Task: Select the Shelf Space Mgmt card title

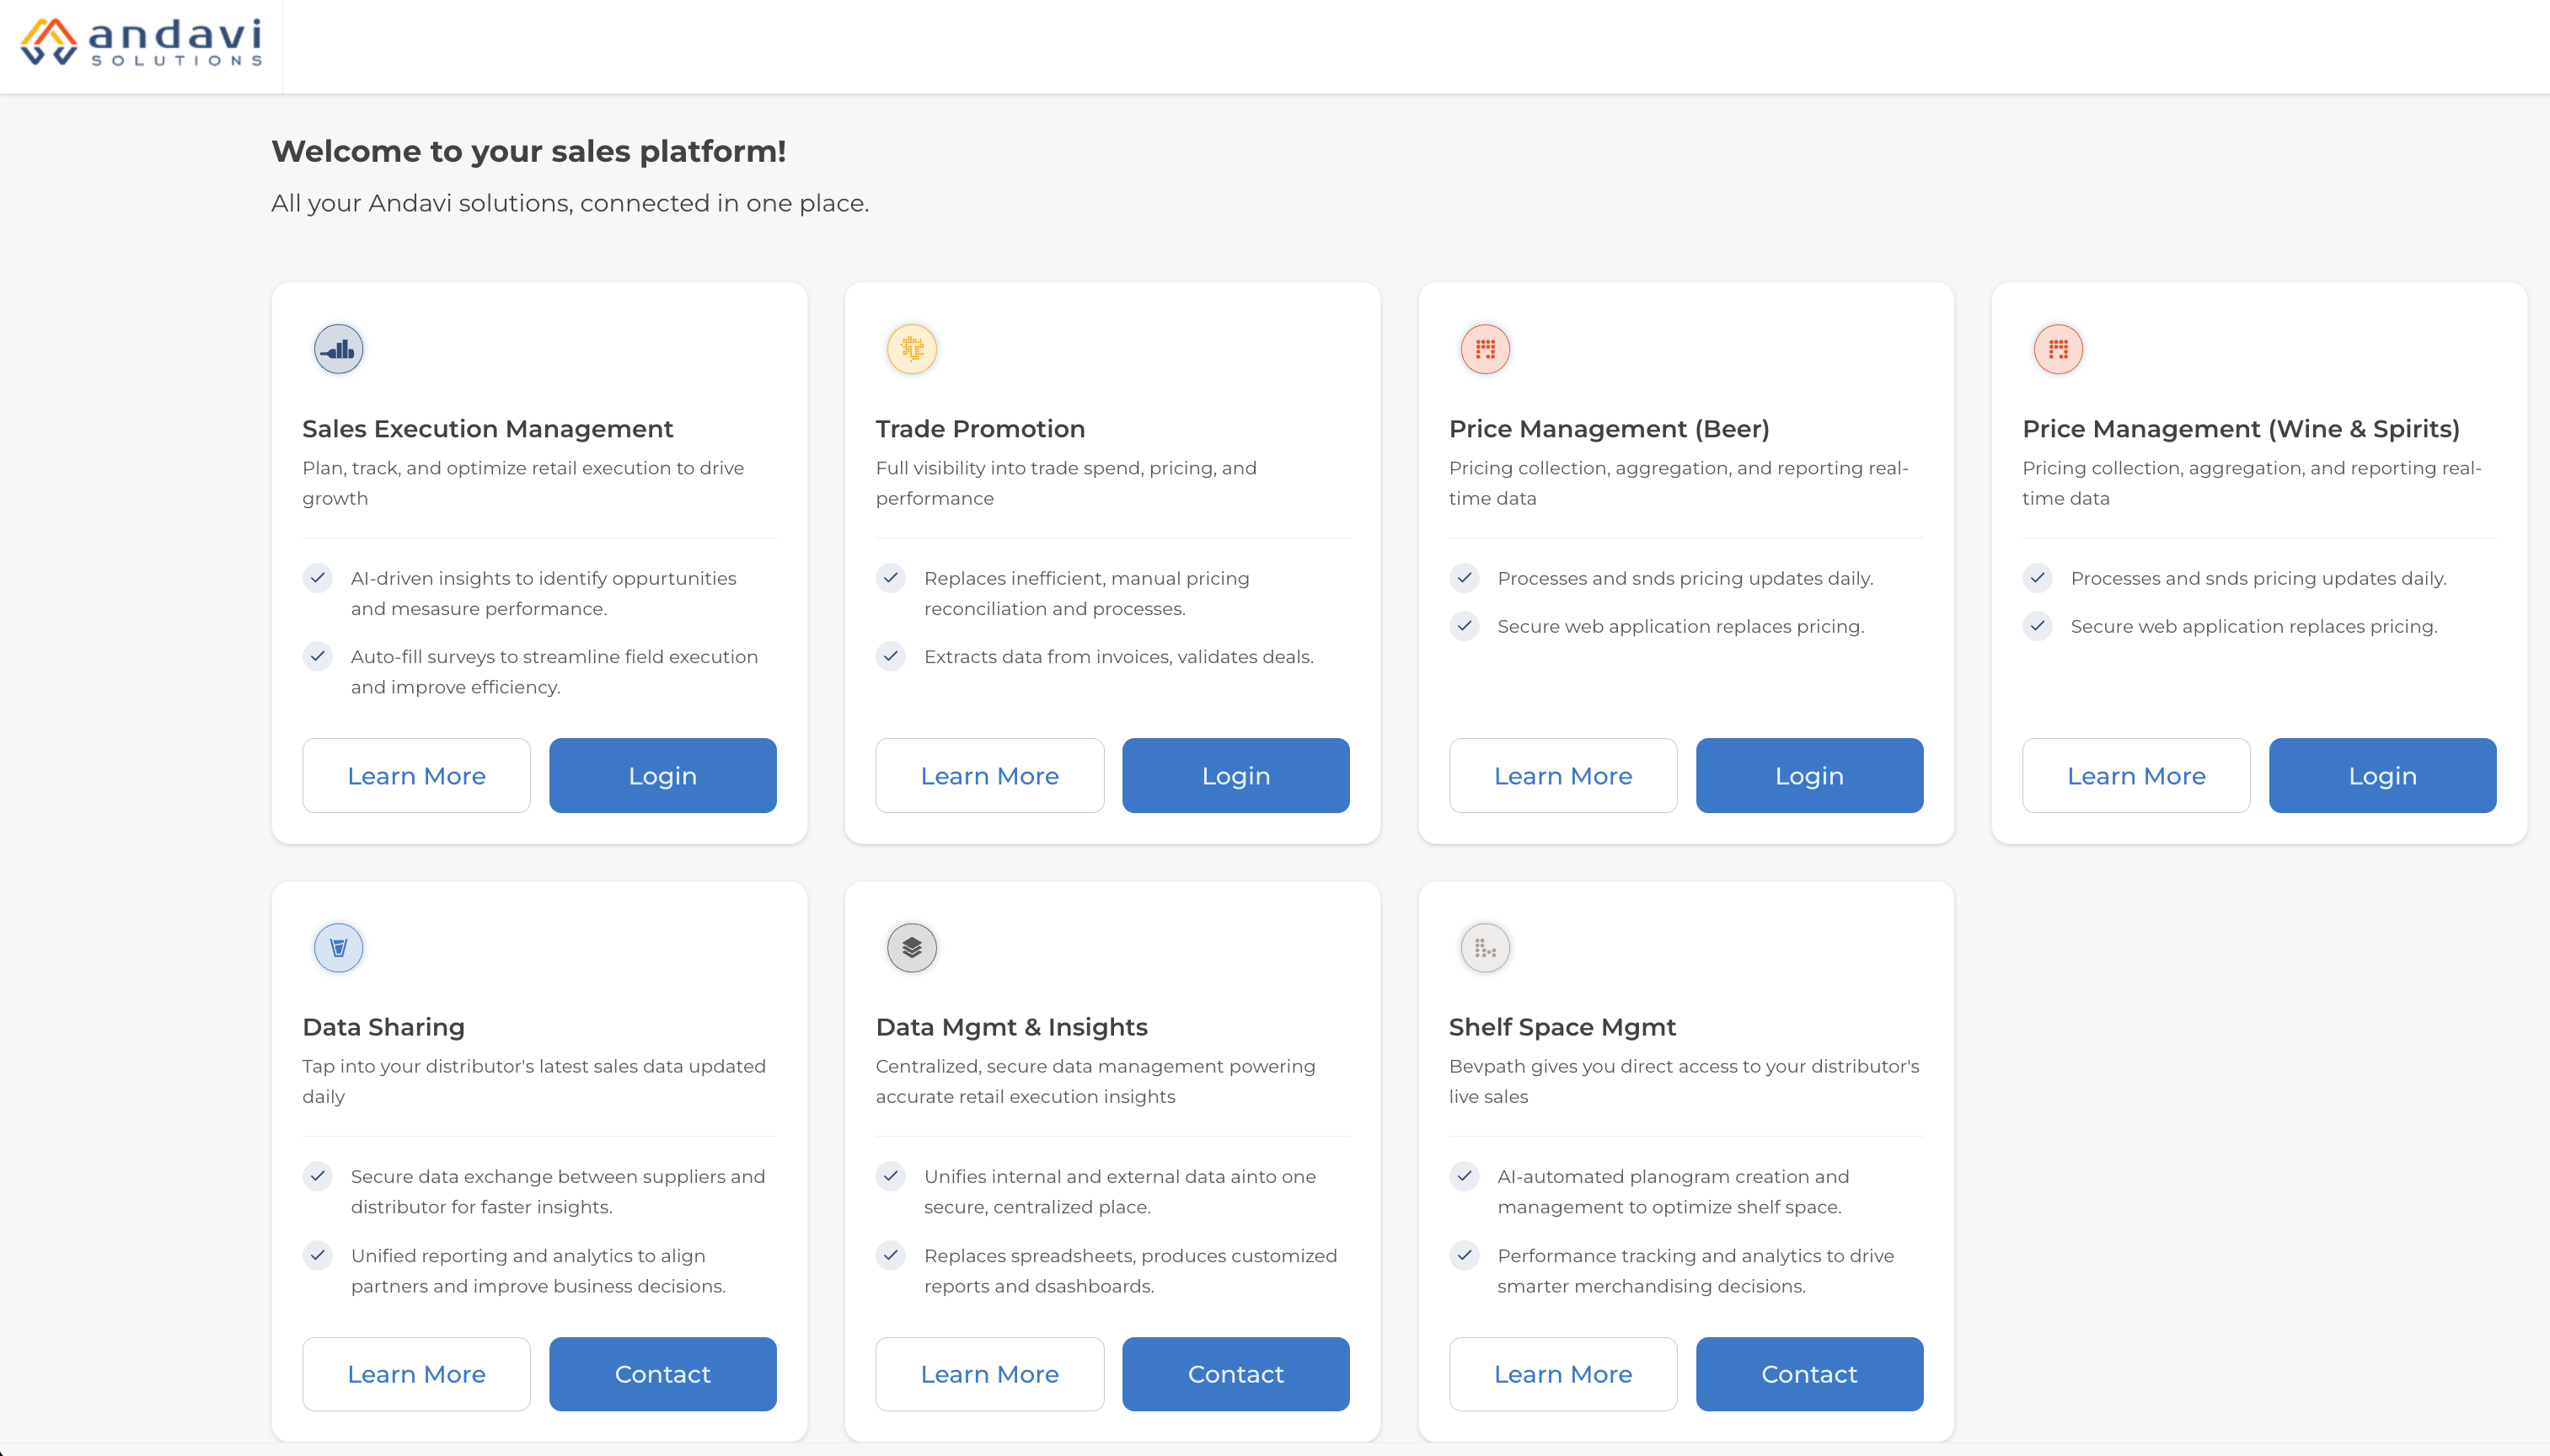Action: [x=1562, y=1027]
